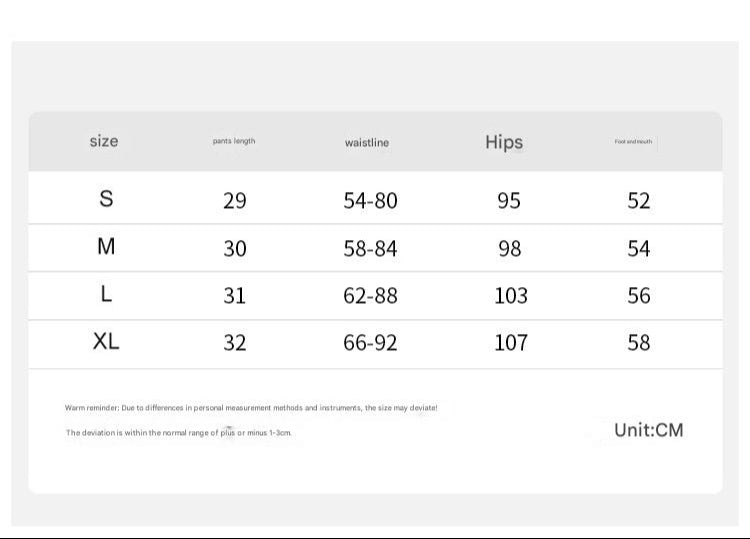Image resolution: width=750 pixels, height=539 pixels.
Task: Click the 'Foot and mouth' column header
Action: point(633,142)
